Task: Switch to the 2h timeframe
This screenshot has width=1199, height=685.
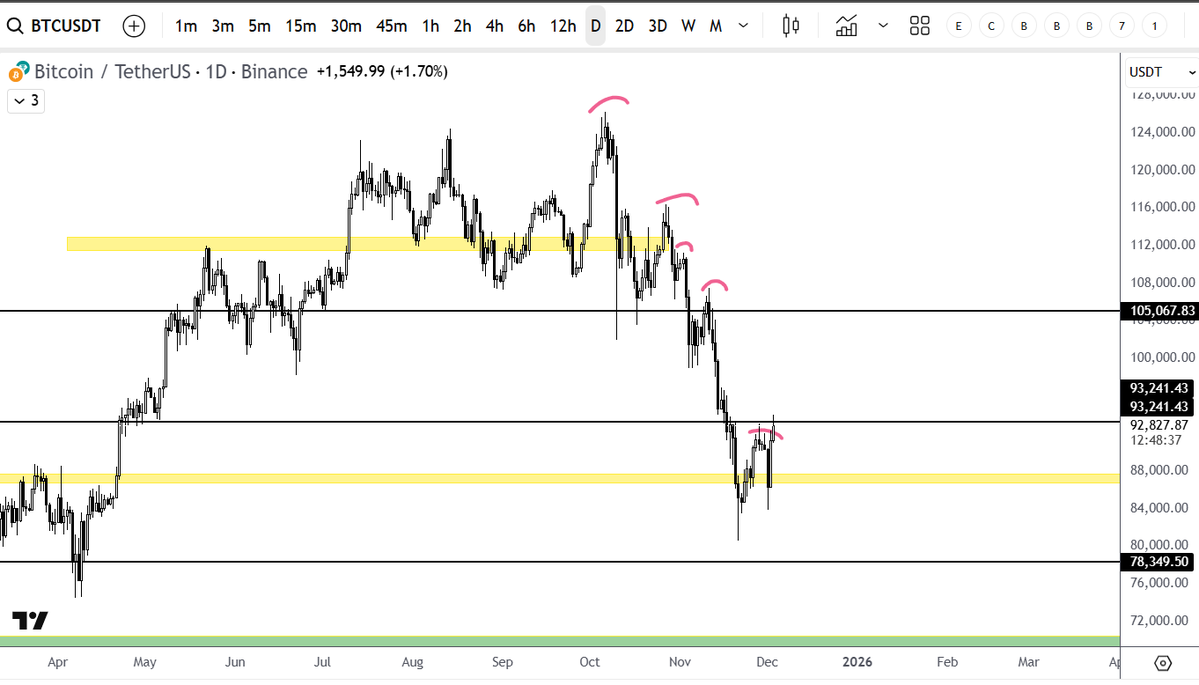Action: pyautogui.click(x=462, y=26)
